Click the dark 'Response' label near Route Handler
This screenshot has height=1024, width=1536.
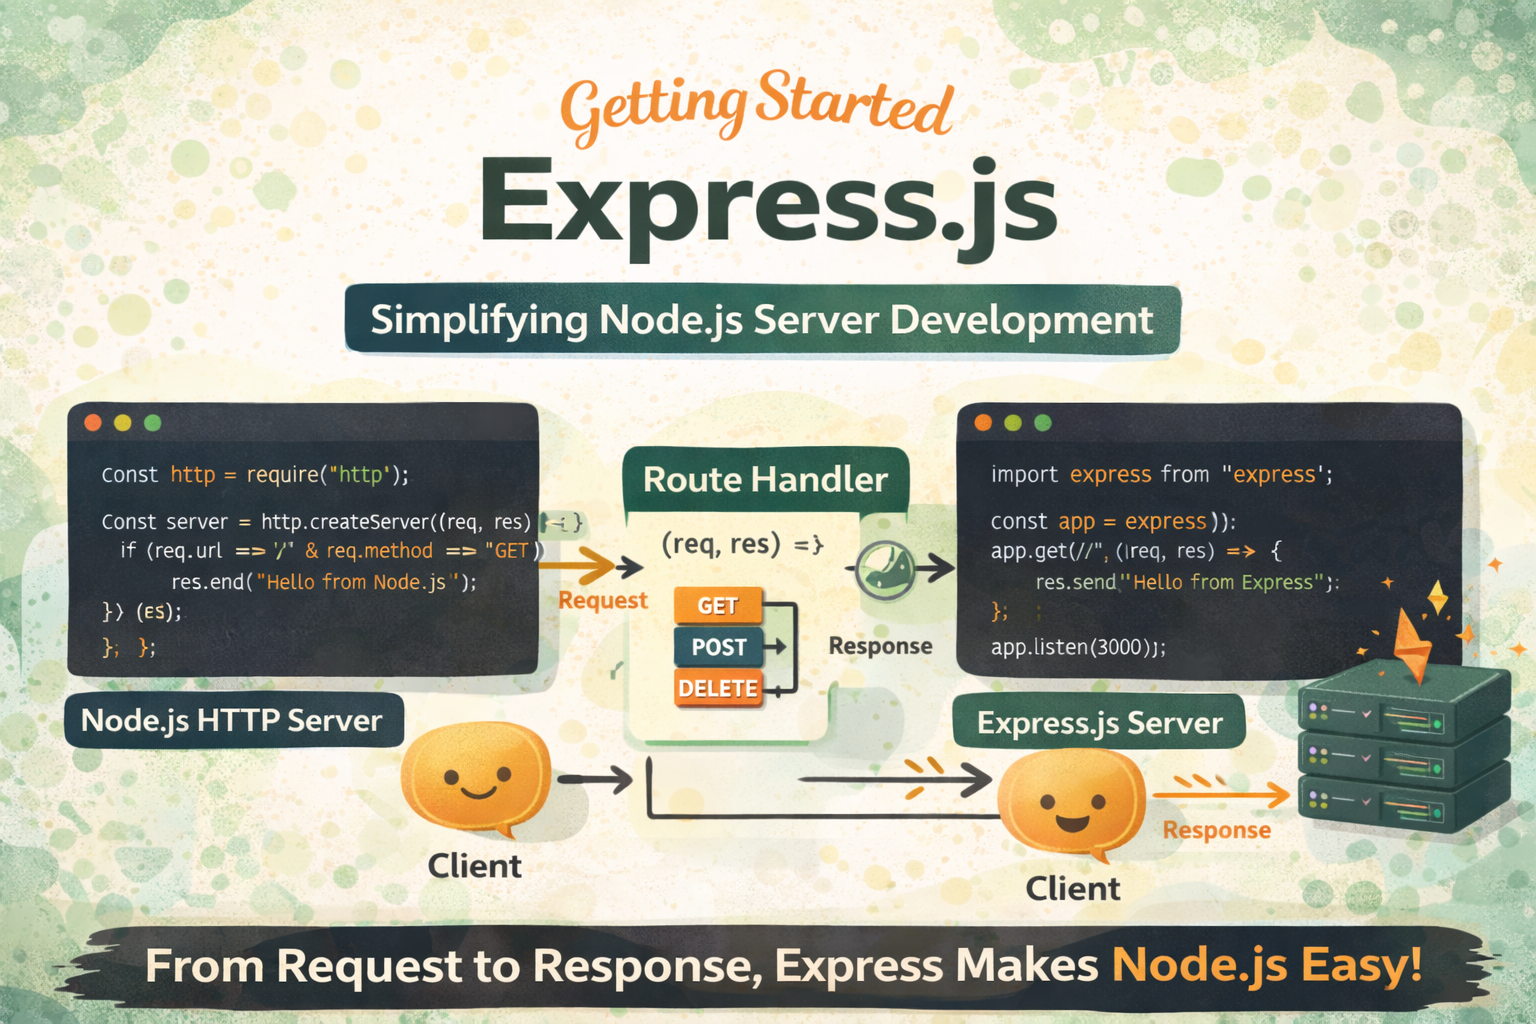pos(880,646)
